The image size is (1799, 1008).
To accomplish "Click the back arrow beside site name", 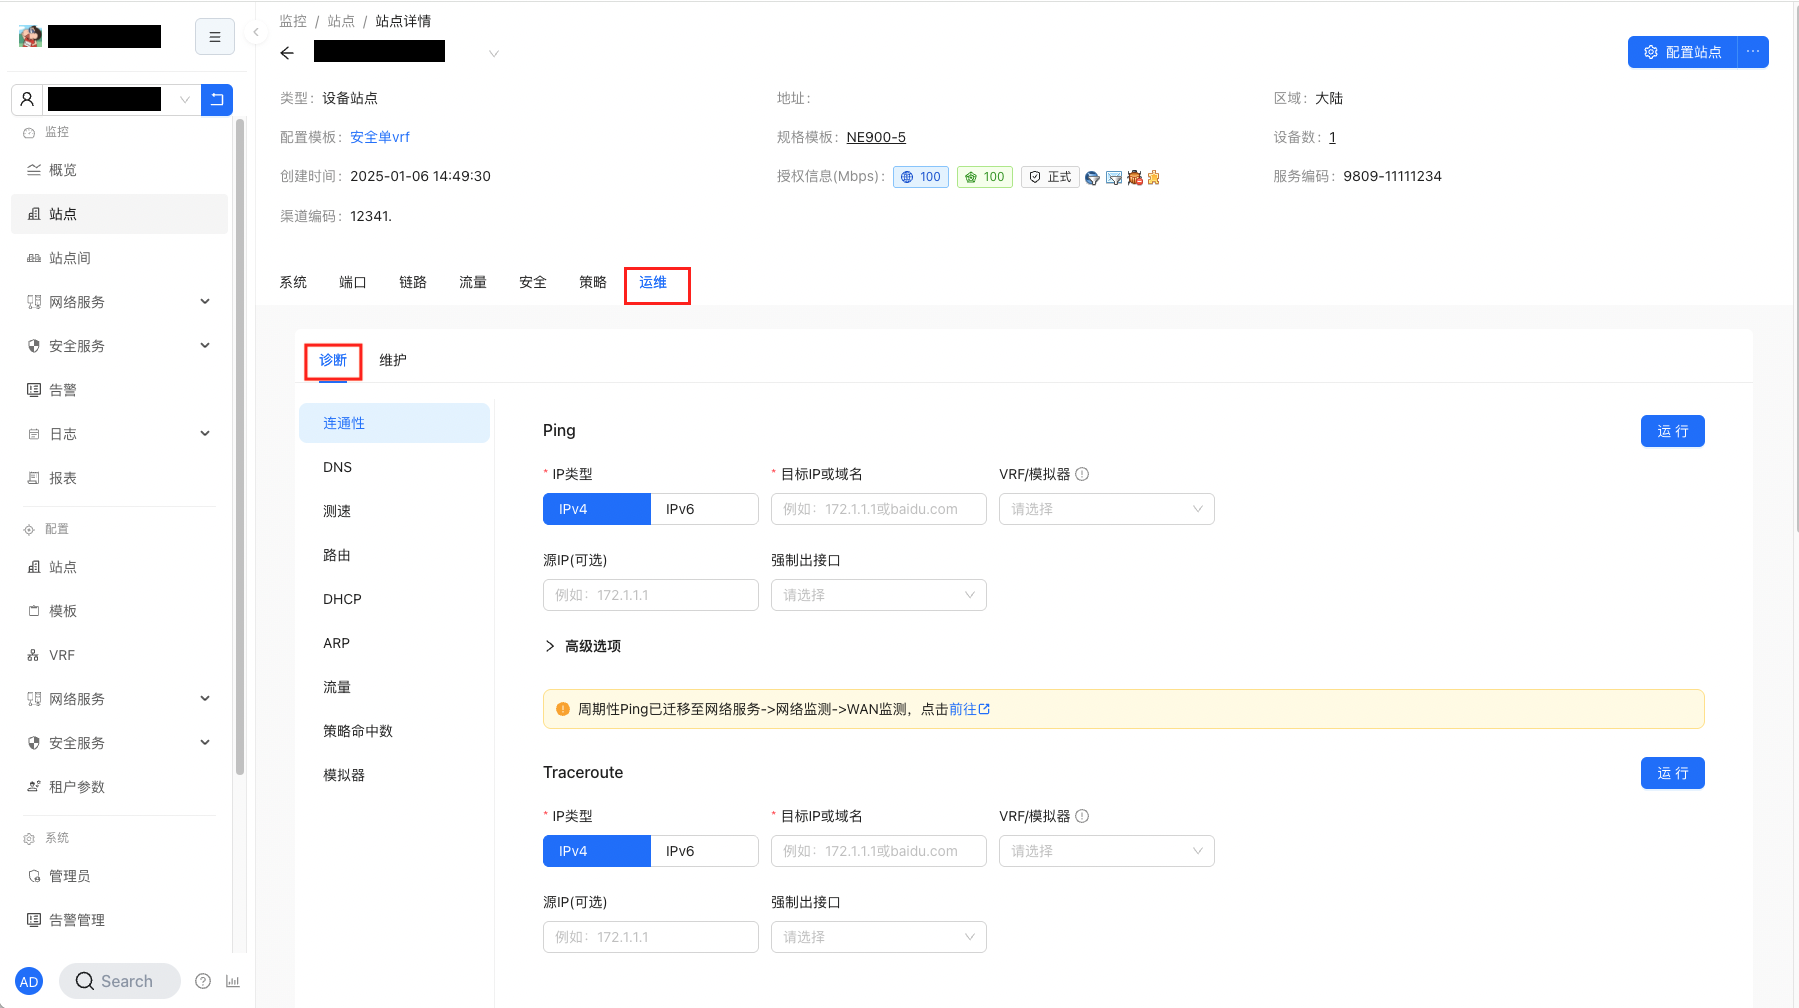I will coord(287,53).
